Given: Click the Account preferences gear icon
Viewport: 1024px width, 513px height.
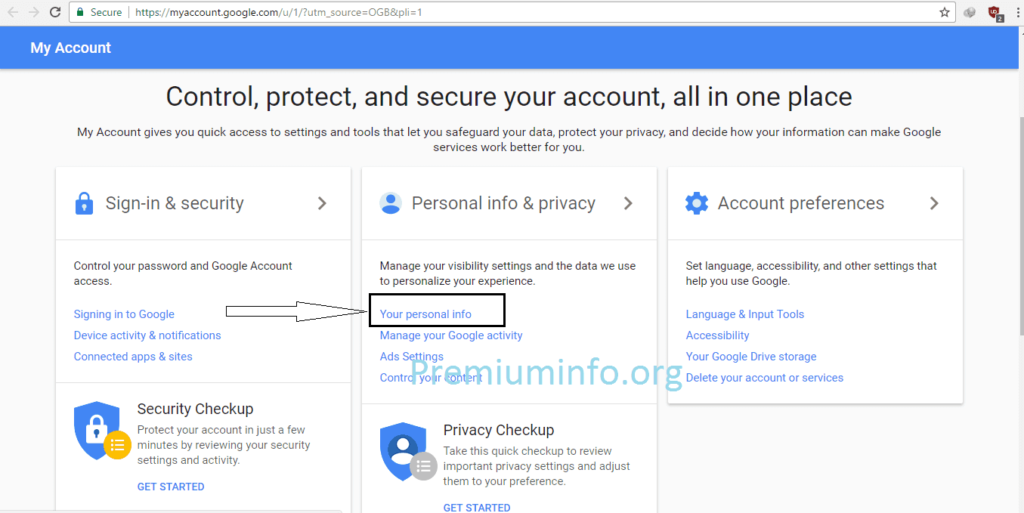Looking at the screenshot, I should tap(696, 203).
